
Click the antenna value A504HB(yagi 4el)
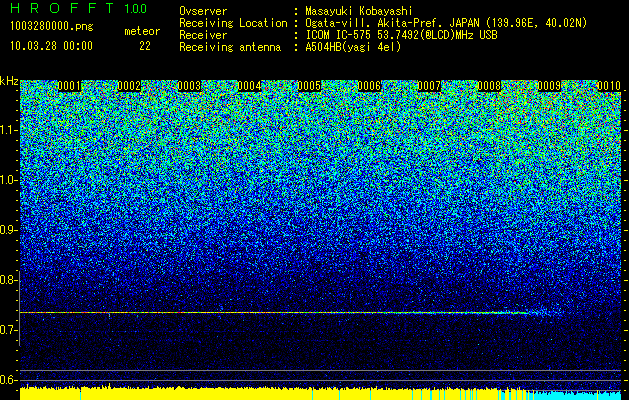(353, 47)
